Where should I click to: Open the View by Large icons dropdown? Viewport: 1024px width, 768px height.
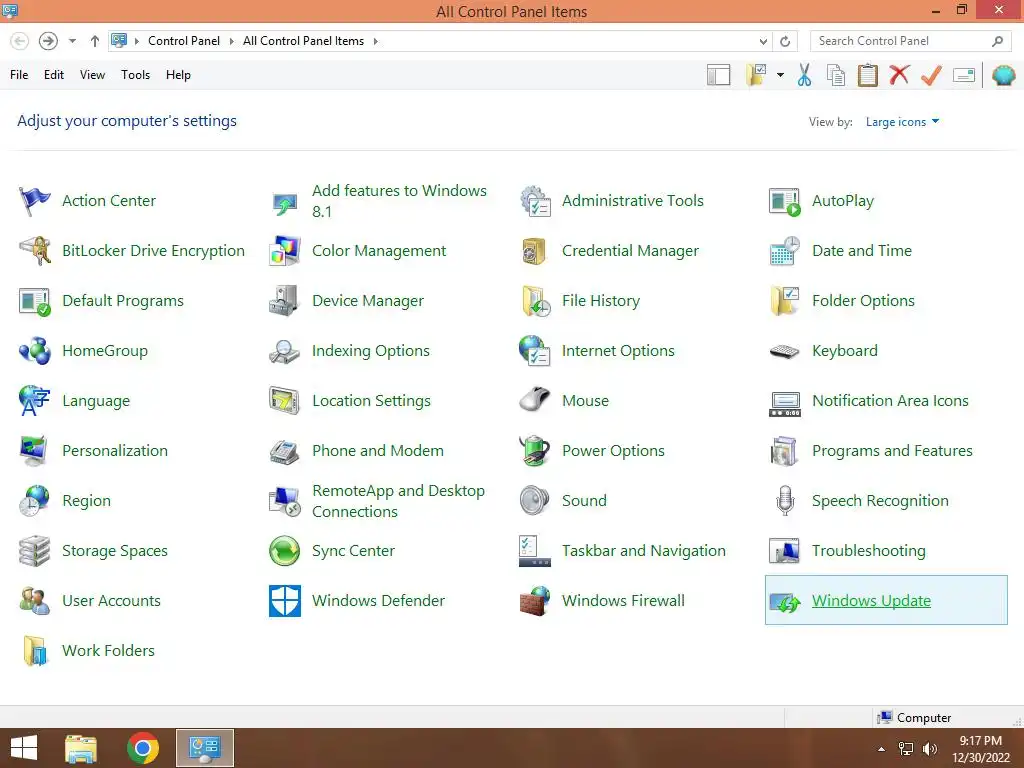pos(902,121)
